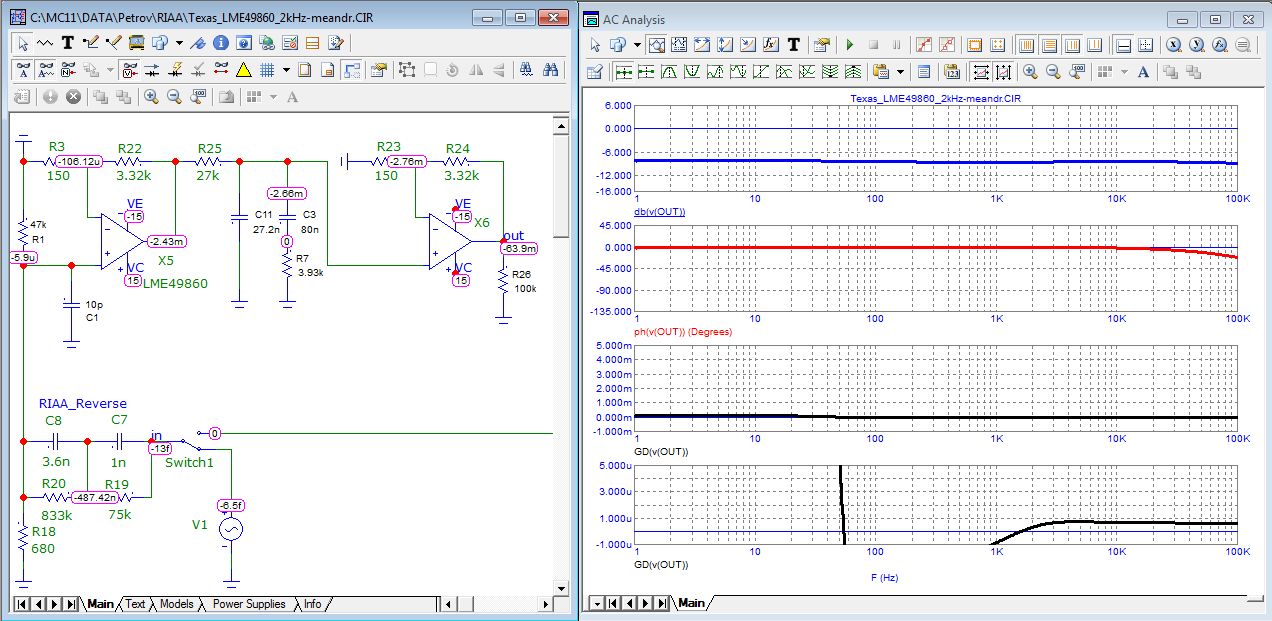1272x621 pixels.
Task: Toggle the grid display in schematic
Action: pos(267,70)
